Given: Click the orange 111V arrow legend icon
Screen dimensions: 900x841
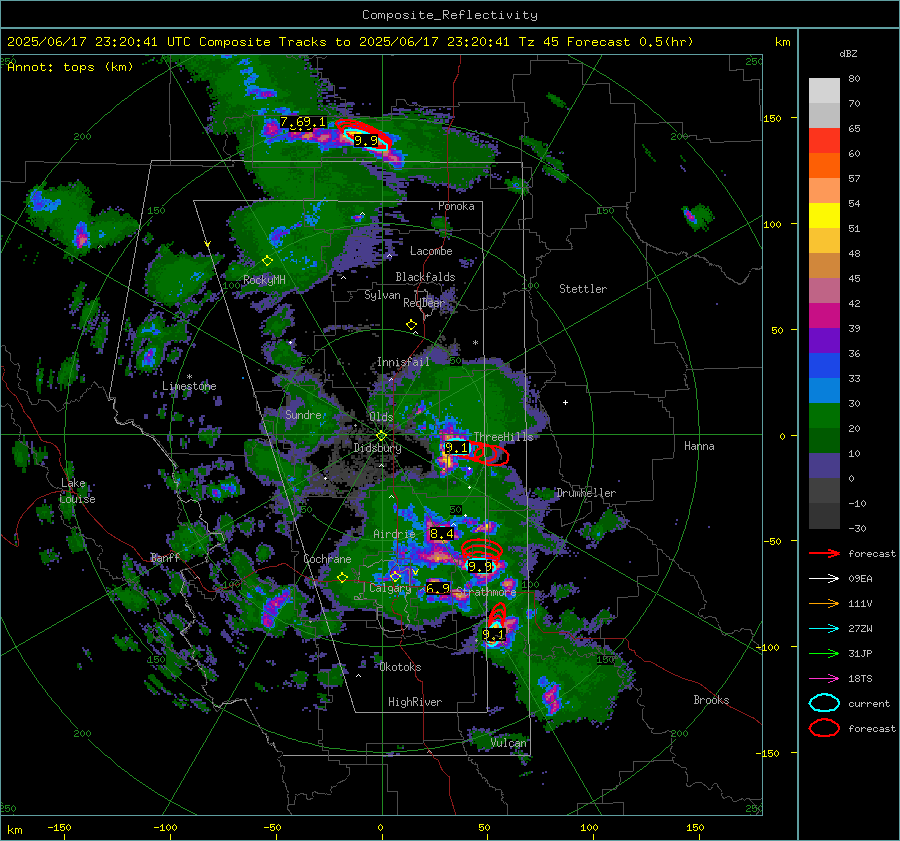Looking at the screenshot, I should pyautogui.click(x=824, y=603).
